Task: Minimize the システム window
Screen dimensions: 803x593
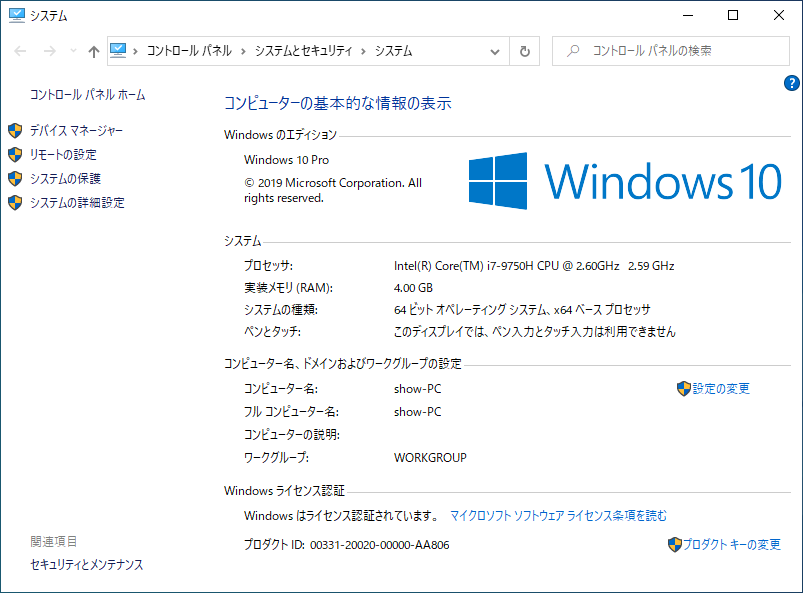Action: point(688,15)
